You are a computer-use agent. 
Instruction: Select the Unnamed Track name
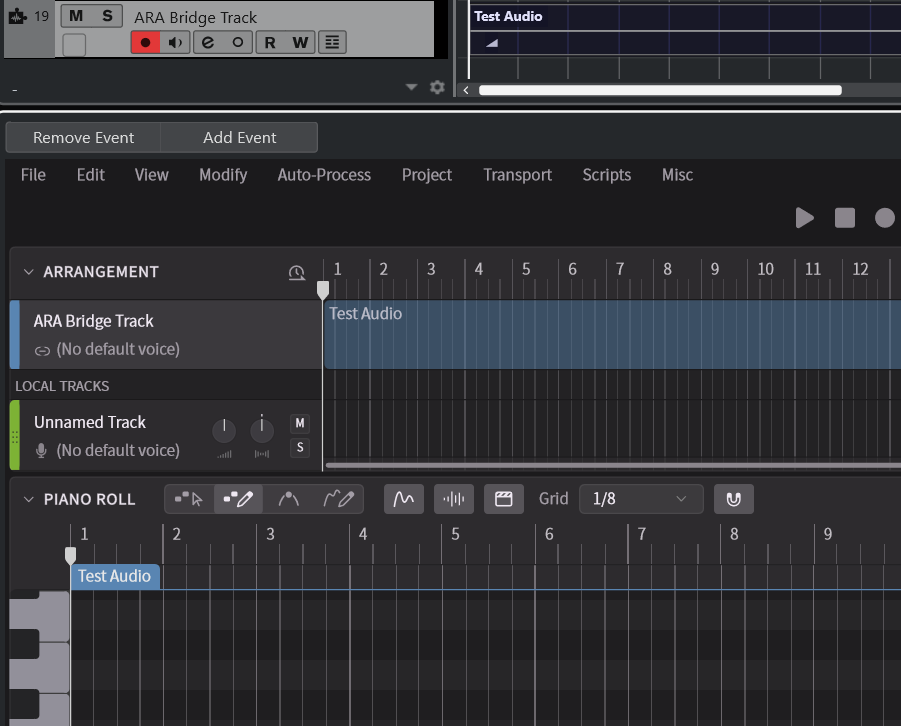90,422
